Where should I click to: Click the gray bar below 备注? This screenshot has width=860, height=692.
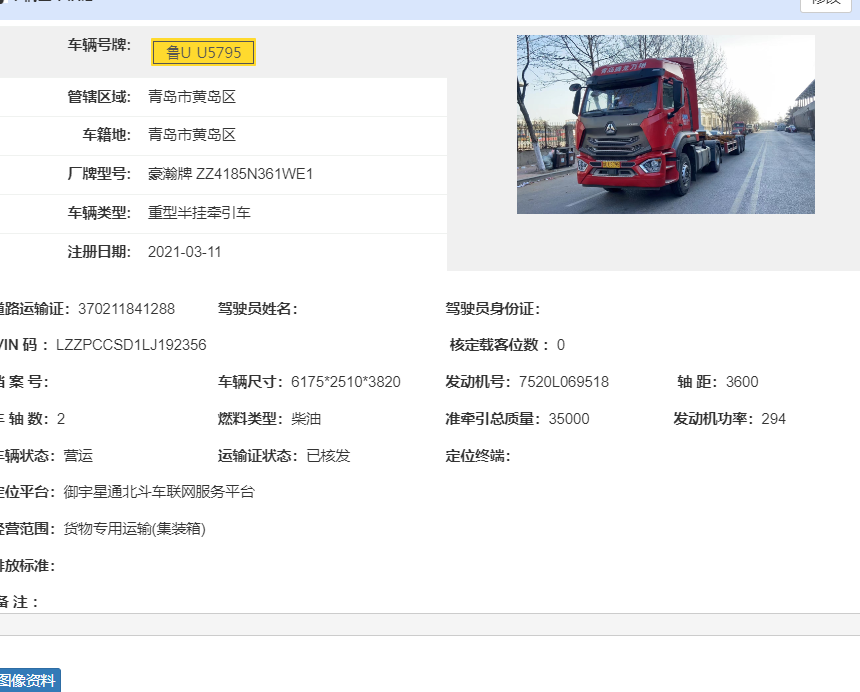(430, 624)
